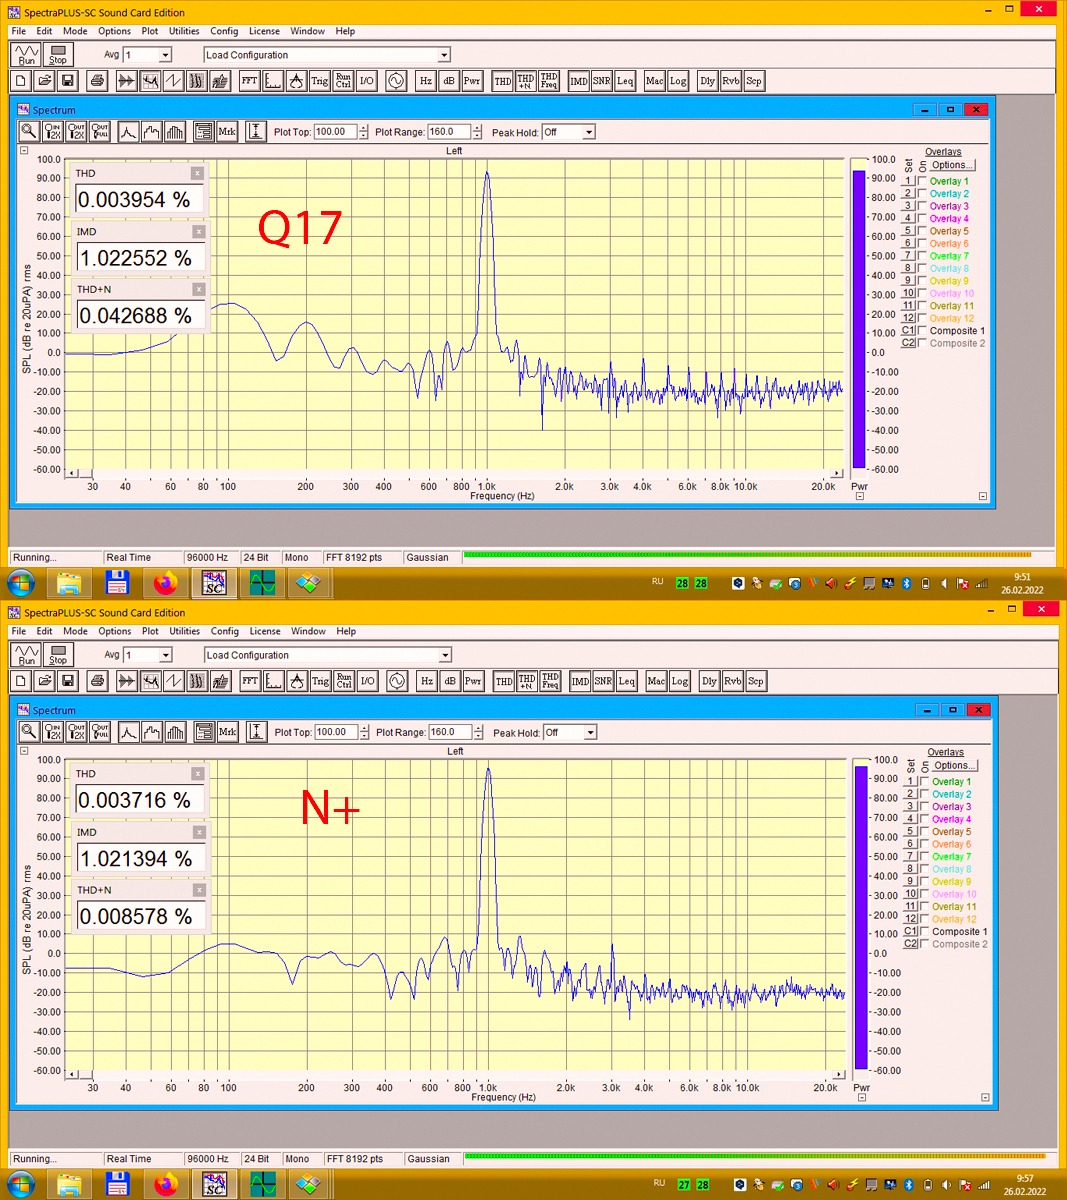Screen dimensions: 1067x1200
Task: Click Run Ctrl toolbar button in the Q17 window
Action: 343,81
